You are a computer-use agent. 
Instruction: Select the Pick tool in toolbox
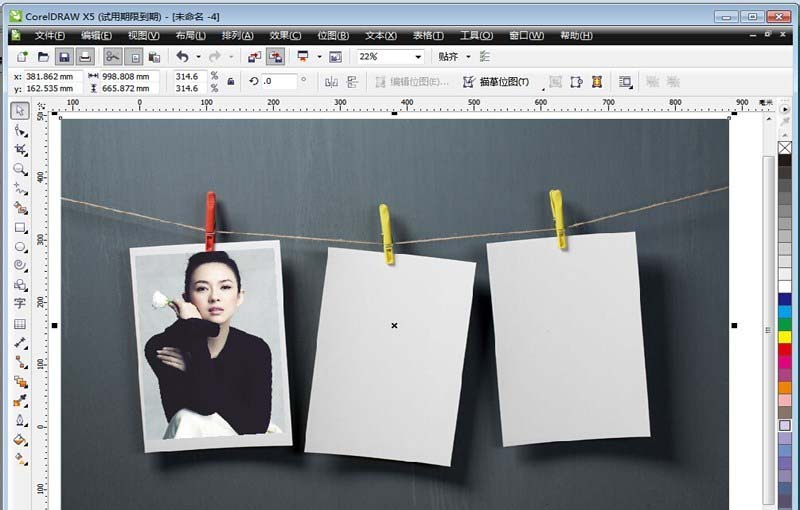point(19,110)
